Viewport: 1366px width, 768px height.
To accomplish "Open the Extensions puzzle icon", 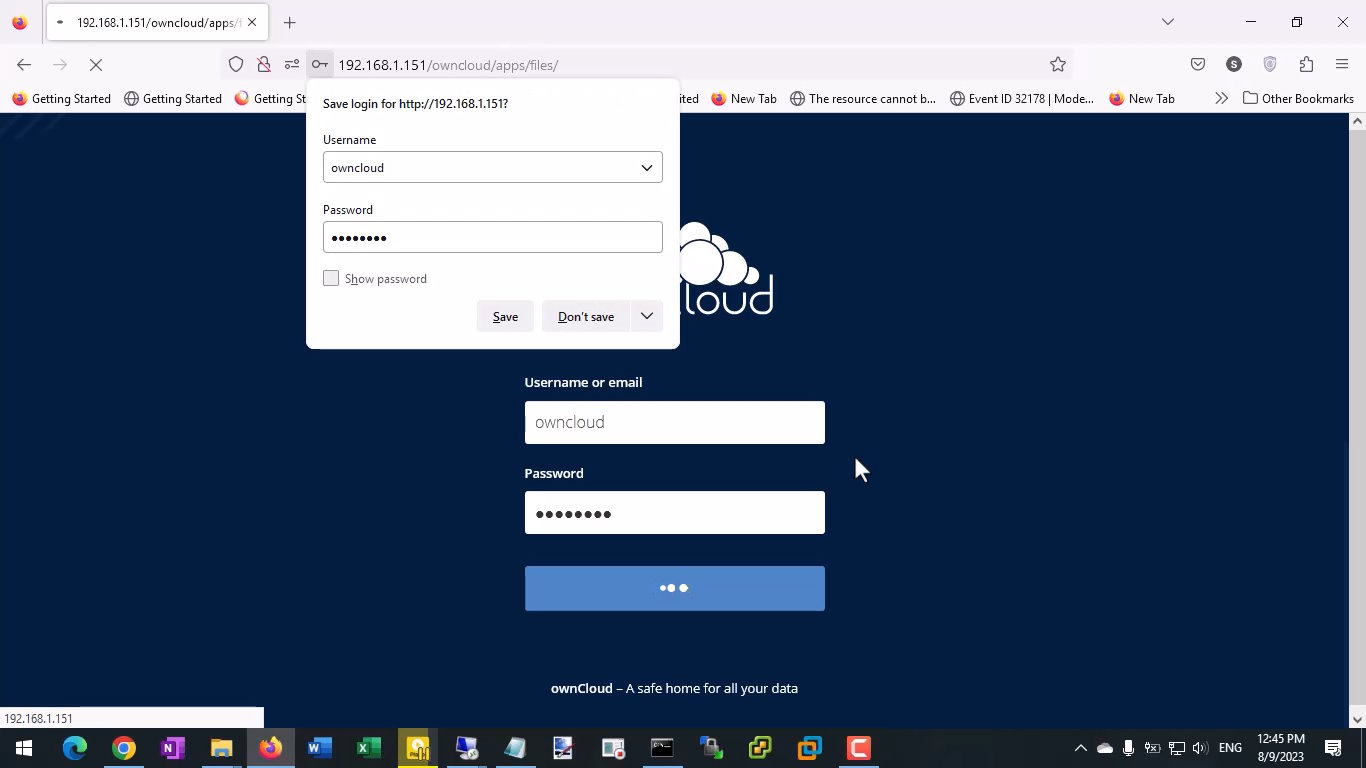I will coord(1306,65).
